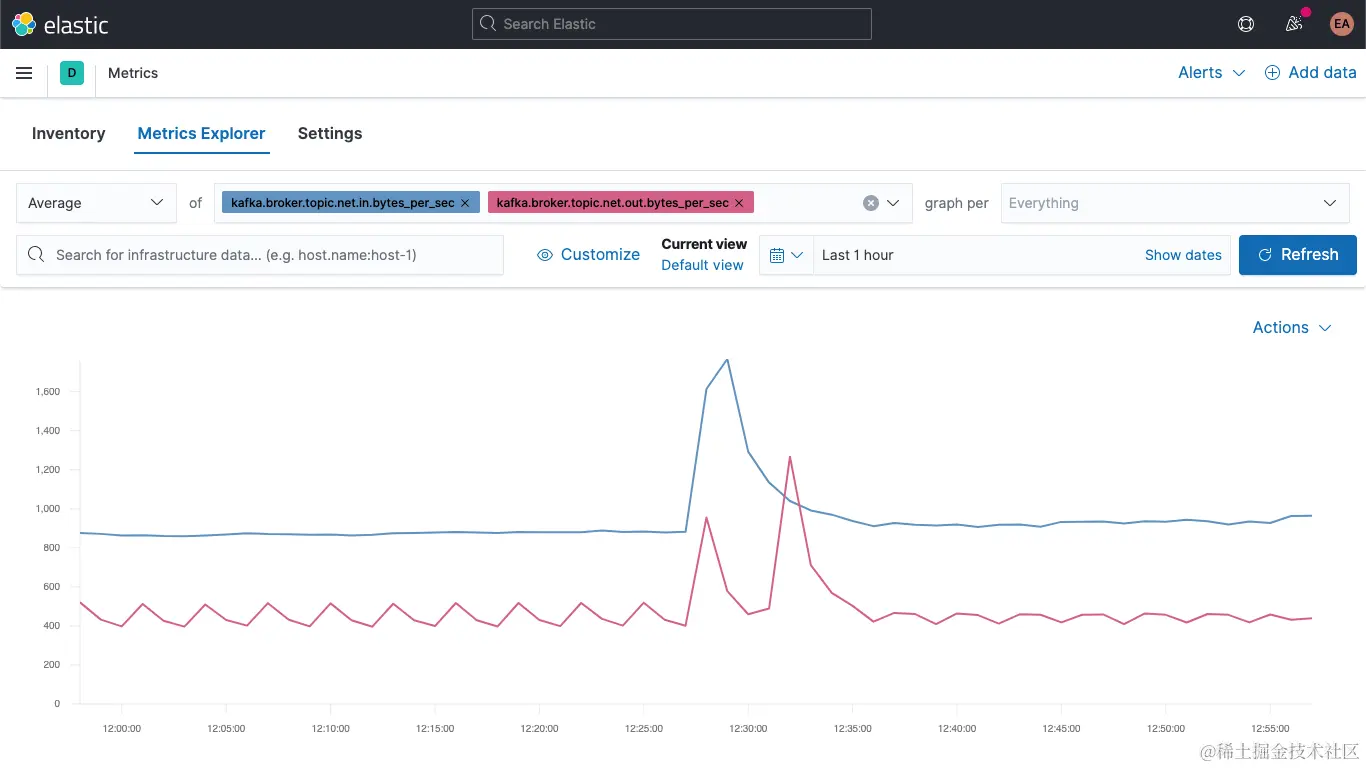The width and height of the screenshot is (1366, 768).
Task: Click the help icon in the top bar
Action: click(1245, 23)
